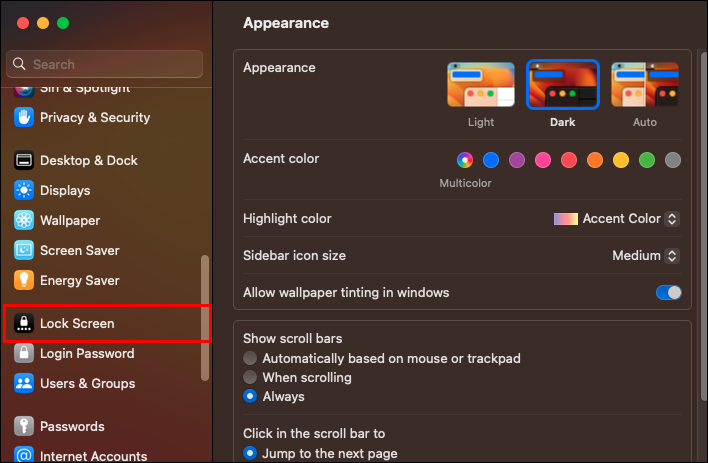Select 'When scrolling' scroll bar option
708x463 pixels.
(x=251, y=377)
